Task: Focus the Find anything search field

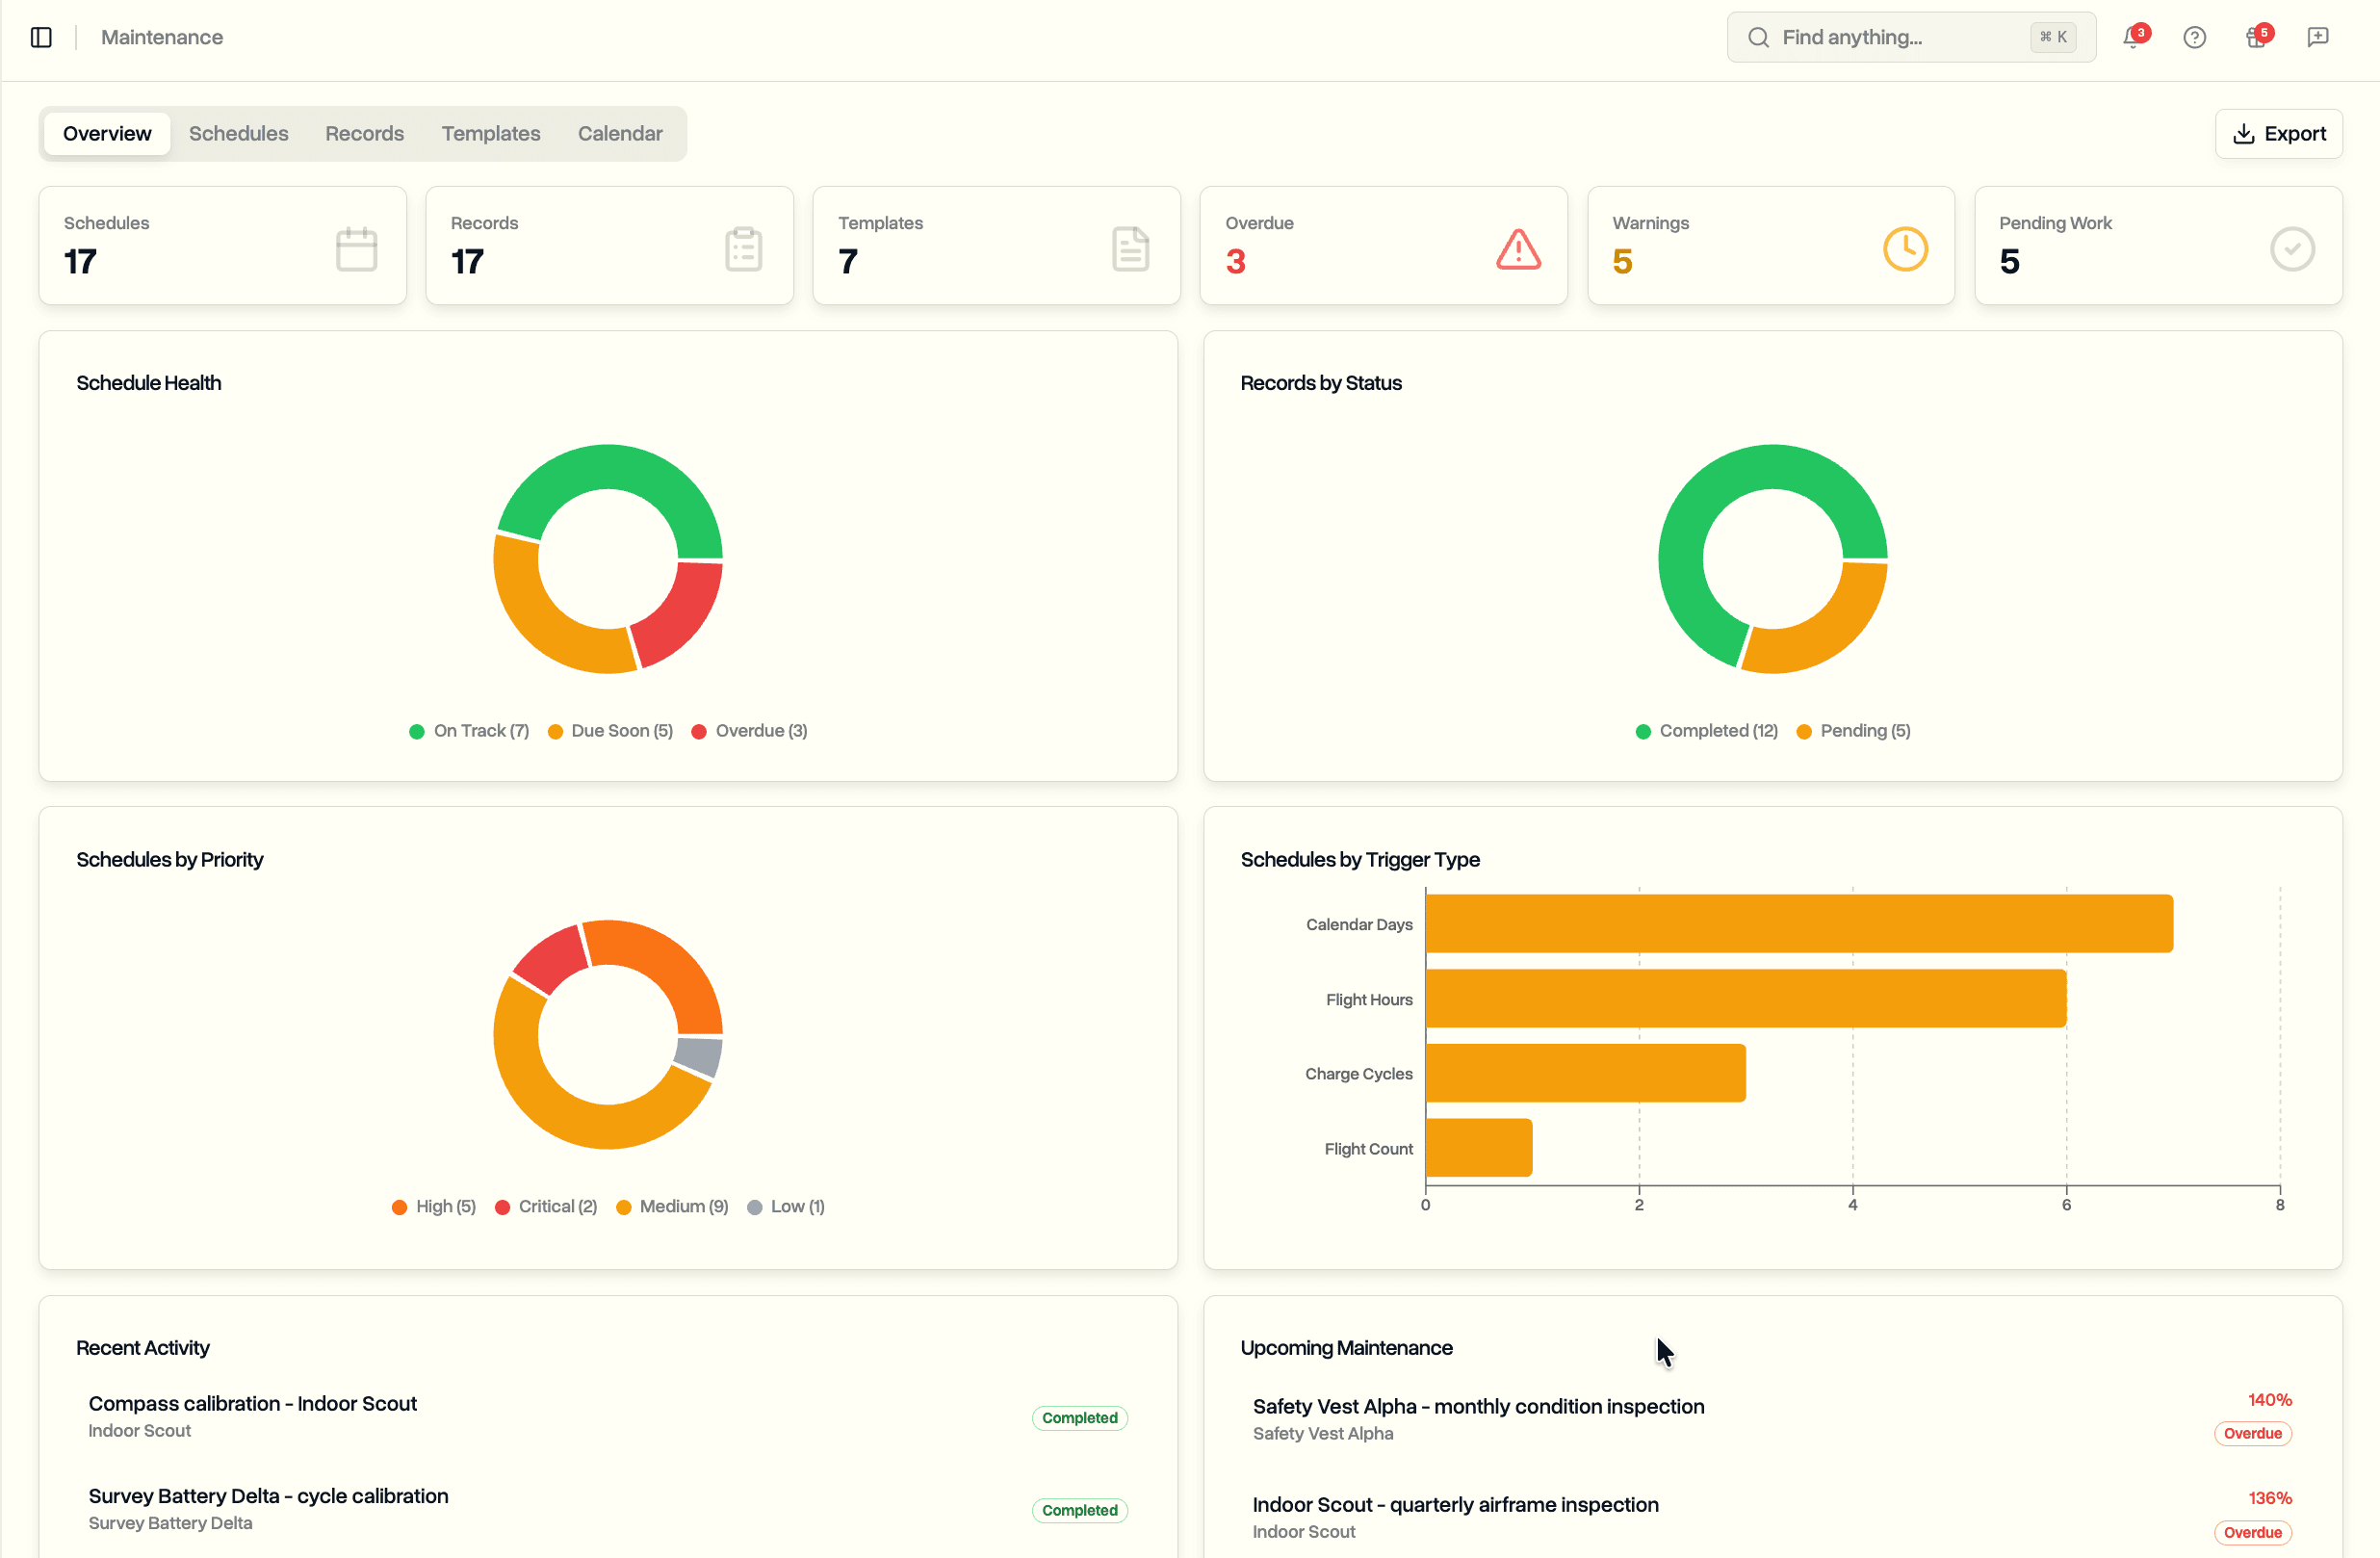Action: 1911,37
